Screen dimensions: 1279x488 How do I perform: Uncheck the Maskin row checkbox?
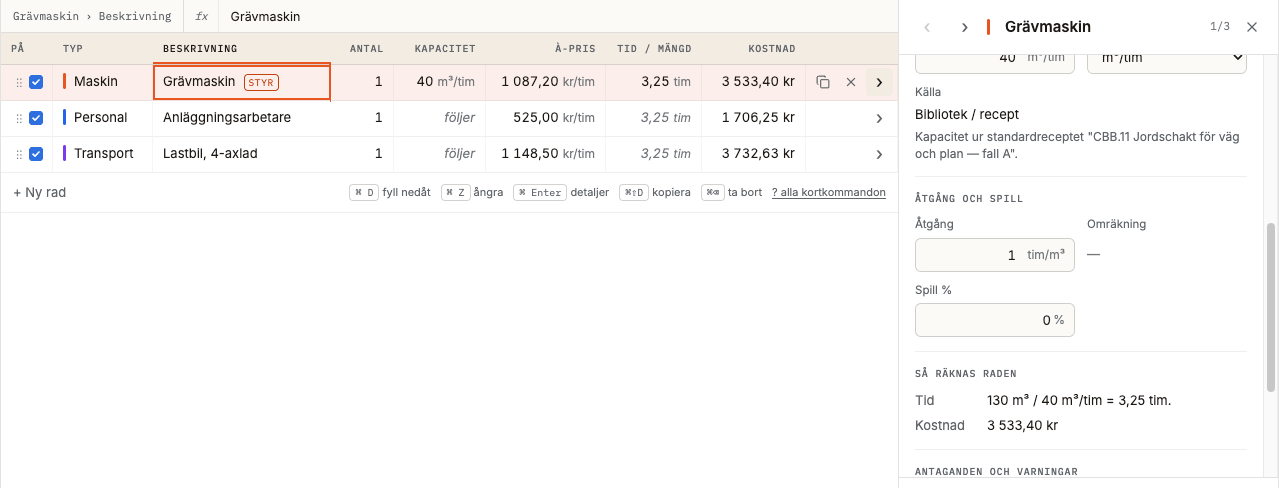(36, 82)
